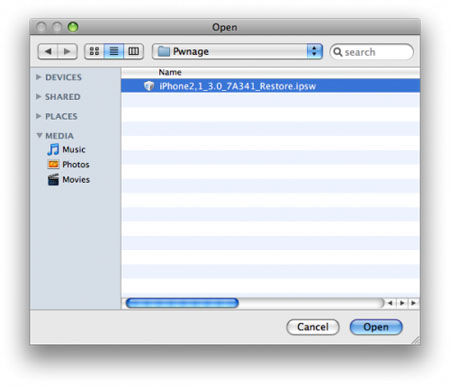Switch to icon view
Image resolution: width=450 pixels, height=386 pixels.
[x=94, y=51]
